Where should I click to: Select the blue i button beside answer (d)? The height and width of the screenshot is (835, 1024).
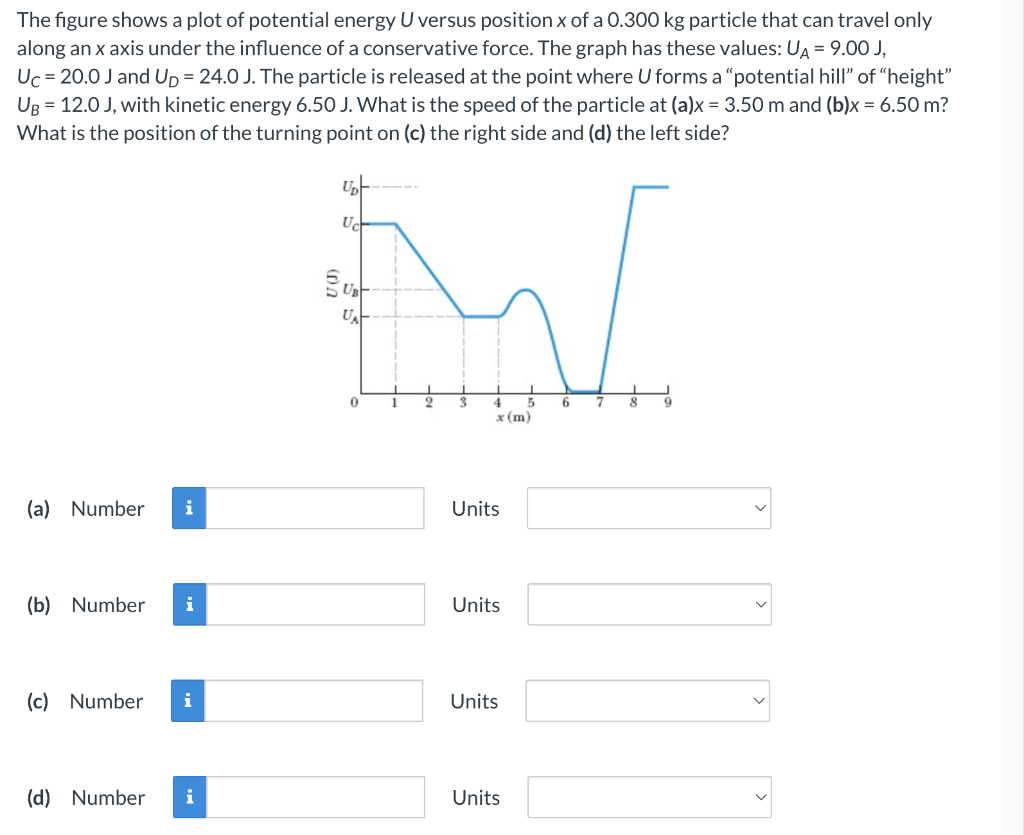click(x=189, y=797)
